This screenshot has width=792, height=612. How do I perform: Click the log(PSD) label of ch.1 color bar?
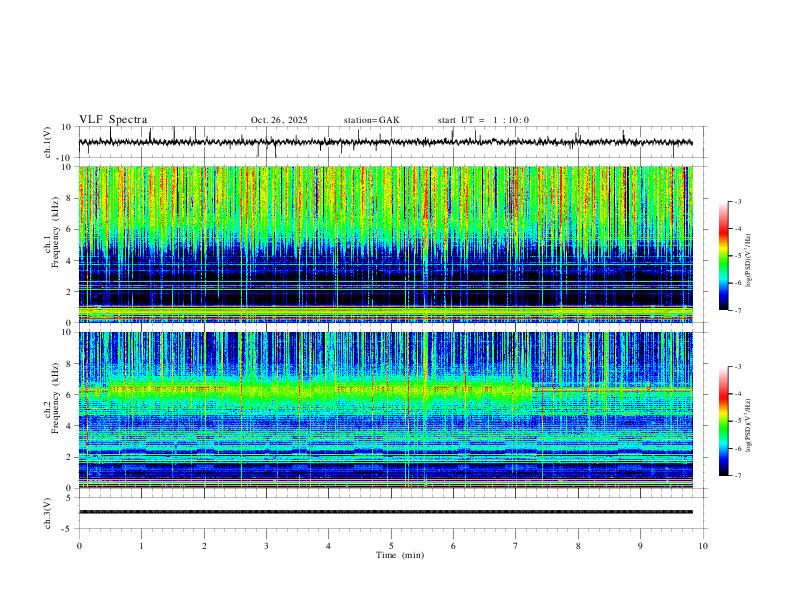point(748,261)
